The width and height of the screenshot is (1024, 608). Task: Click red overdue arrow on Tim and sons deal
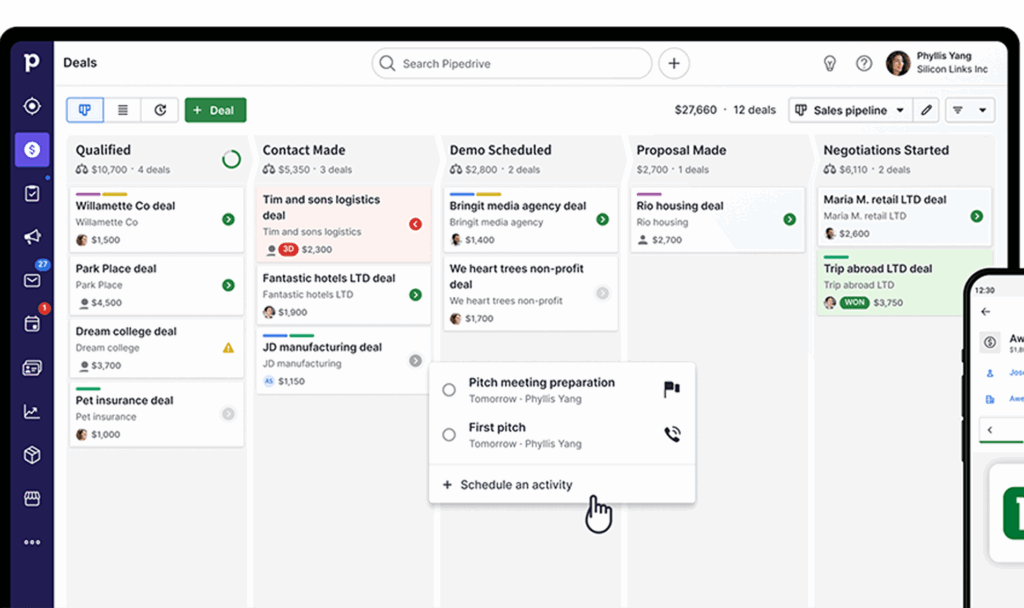point(415,224)
